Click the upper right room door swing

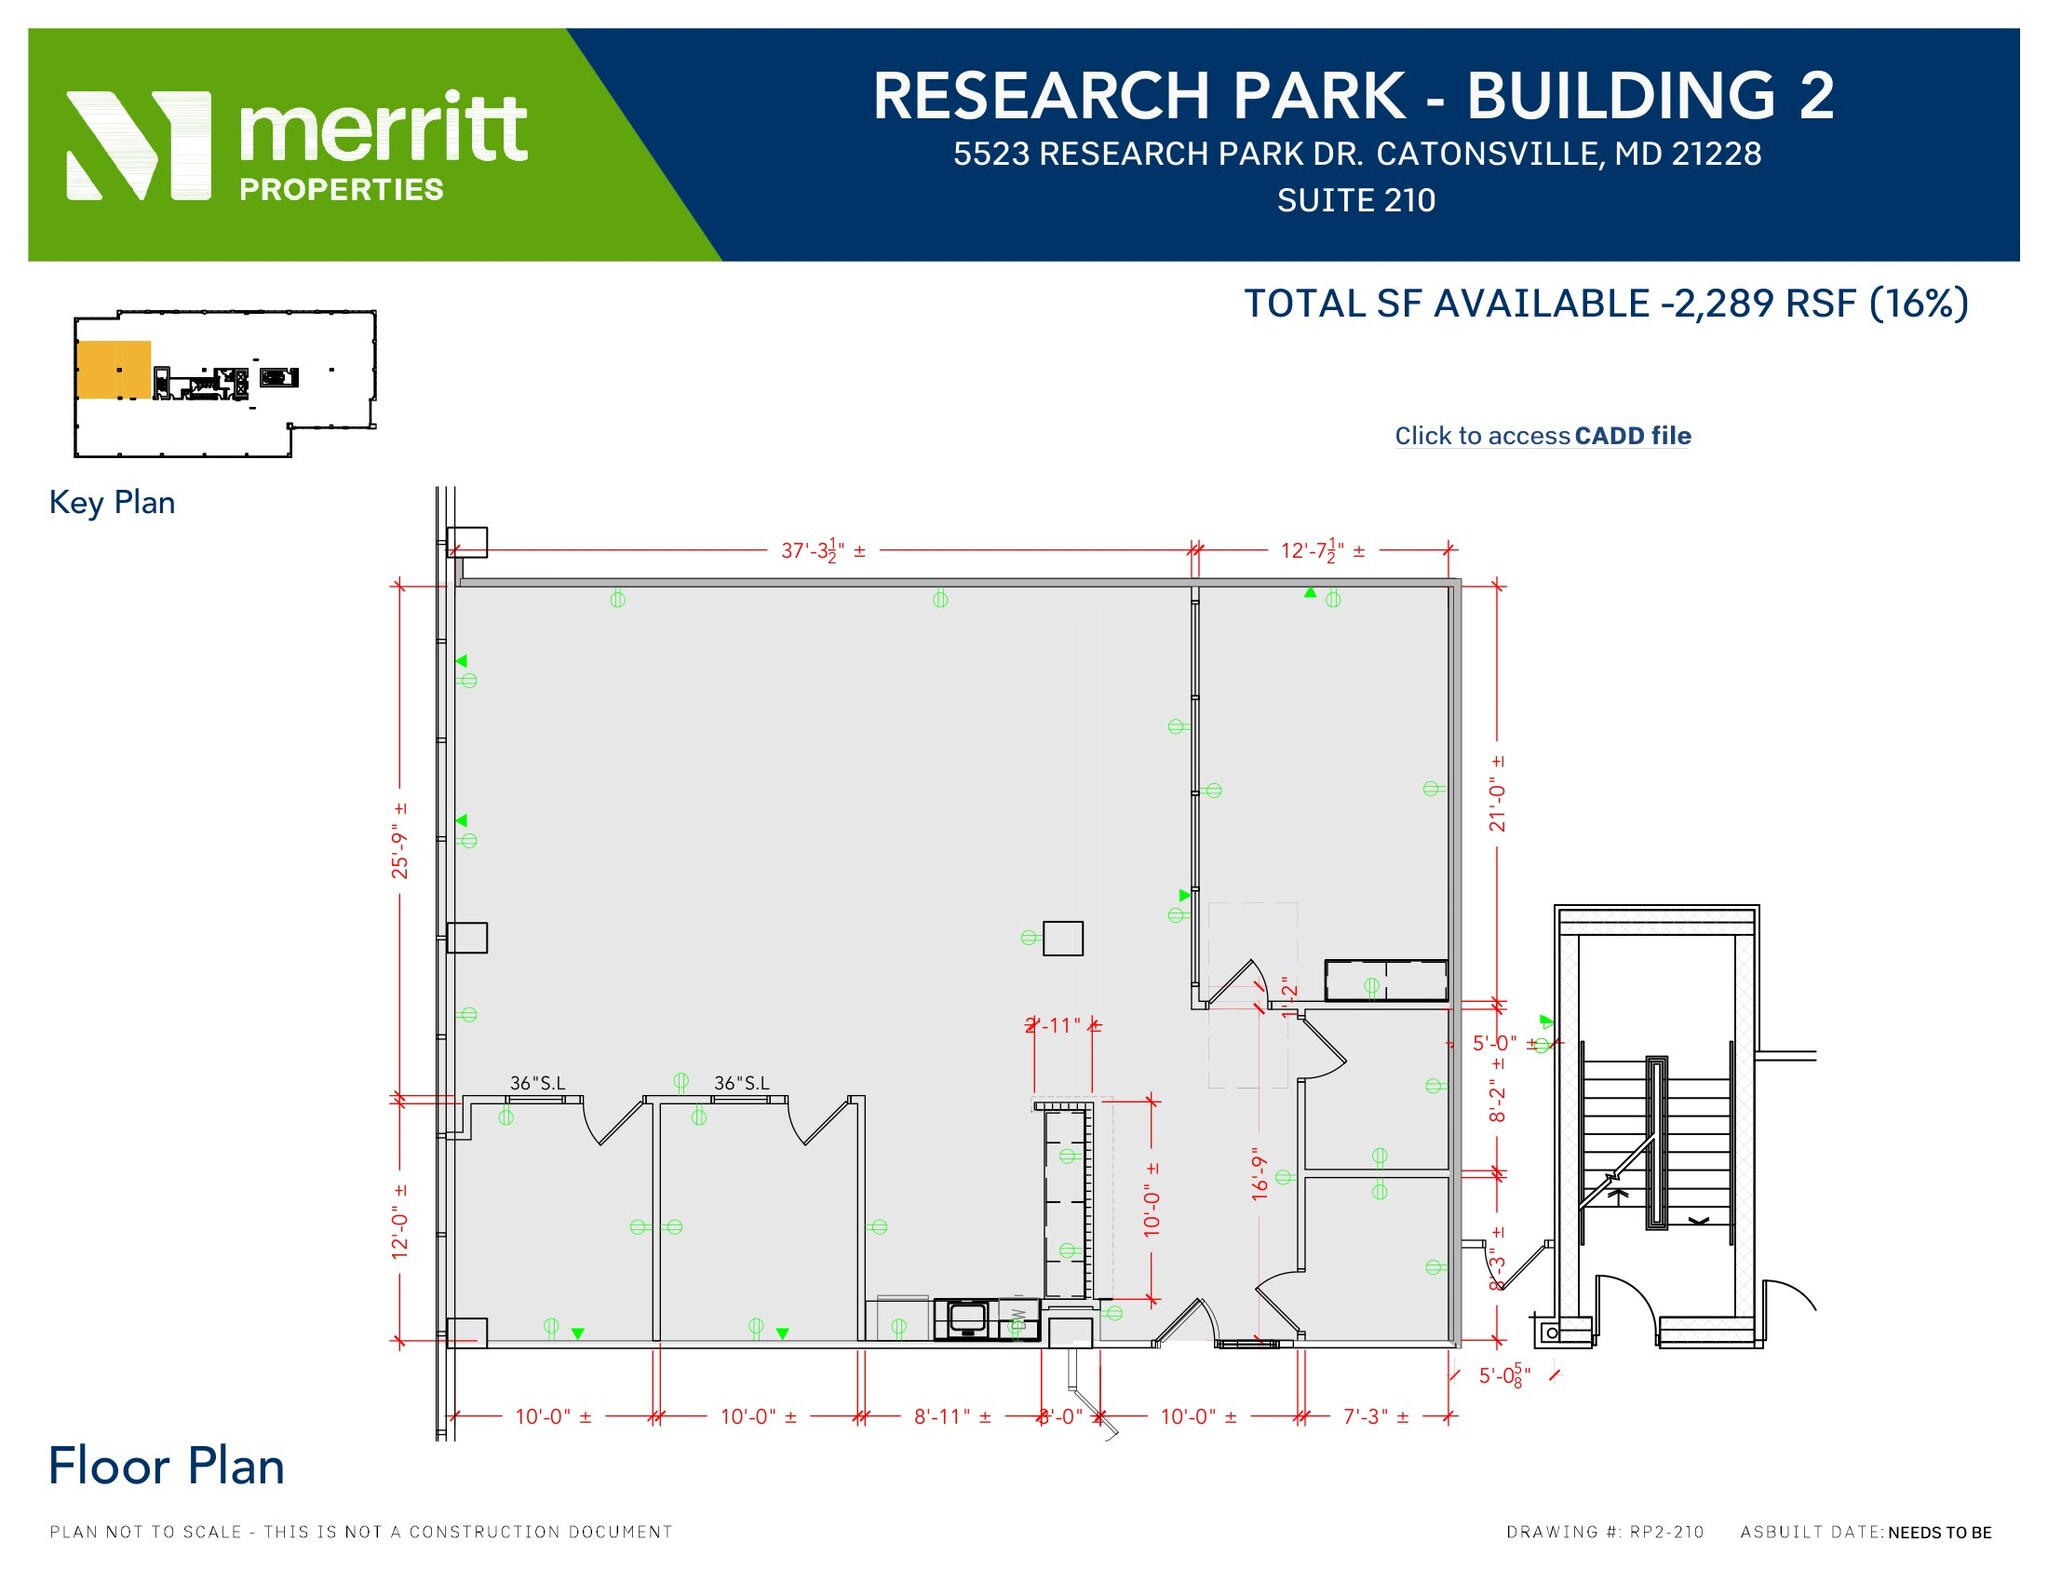[x=1237, y=983]
